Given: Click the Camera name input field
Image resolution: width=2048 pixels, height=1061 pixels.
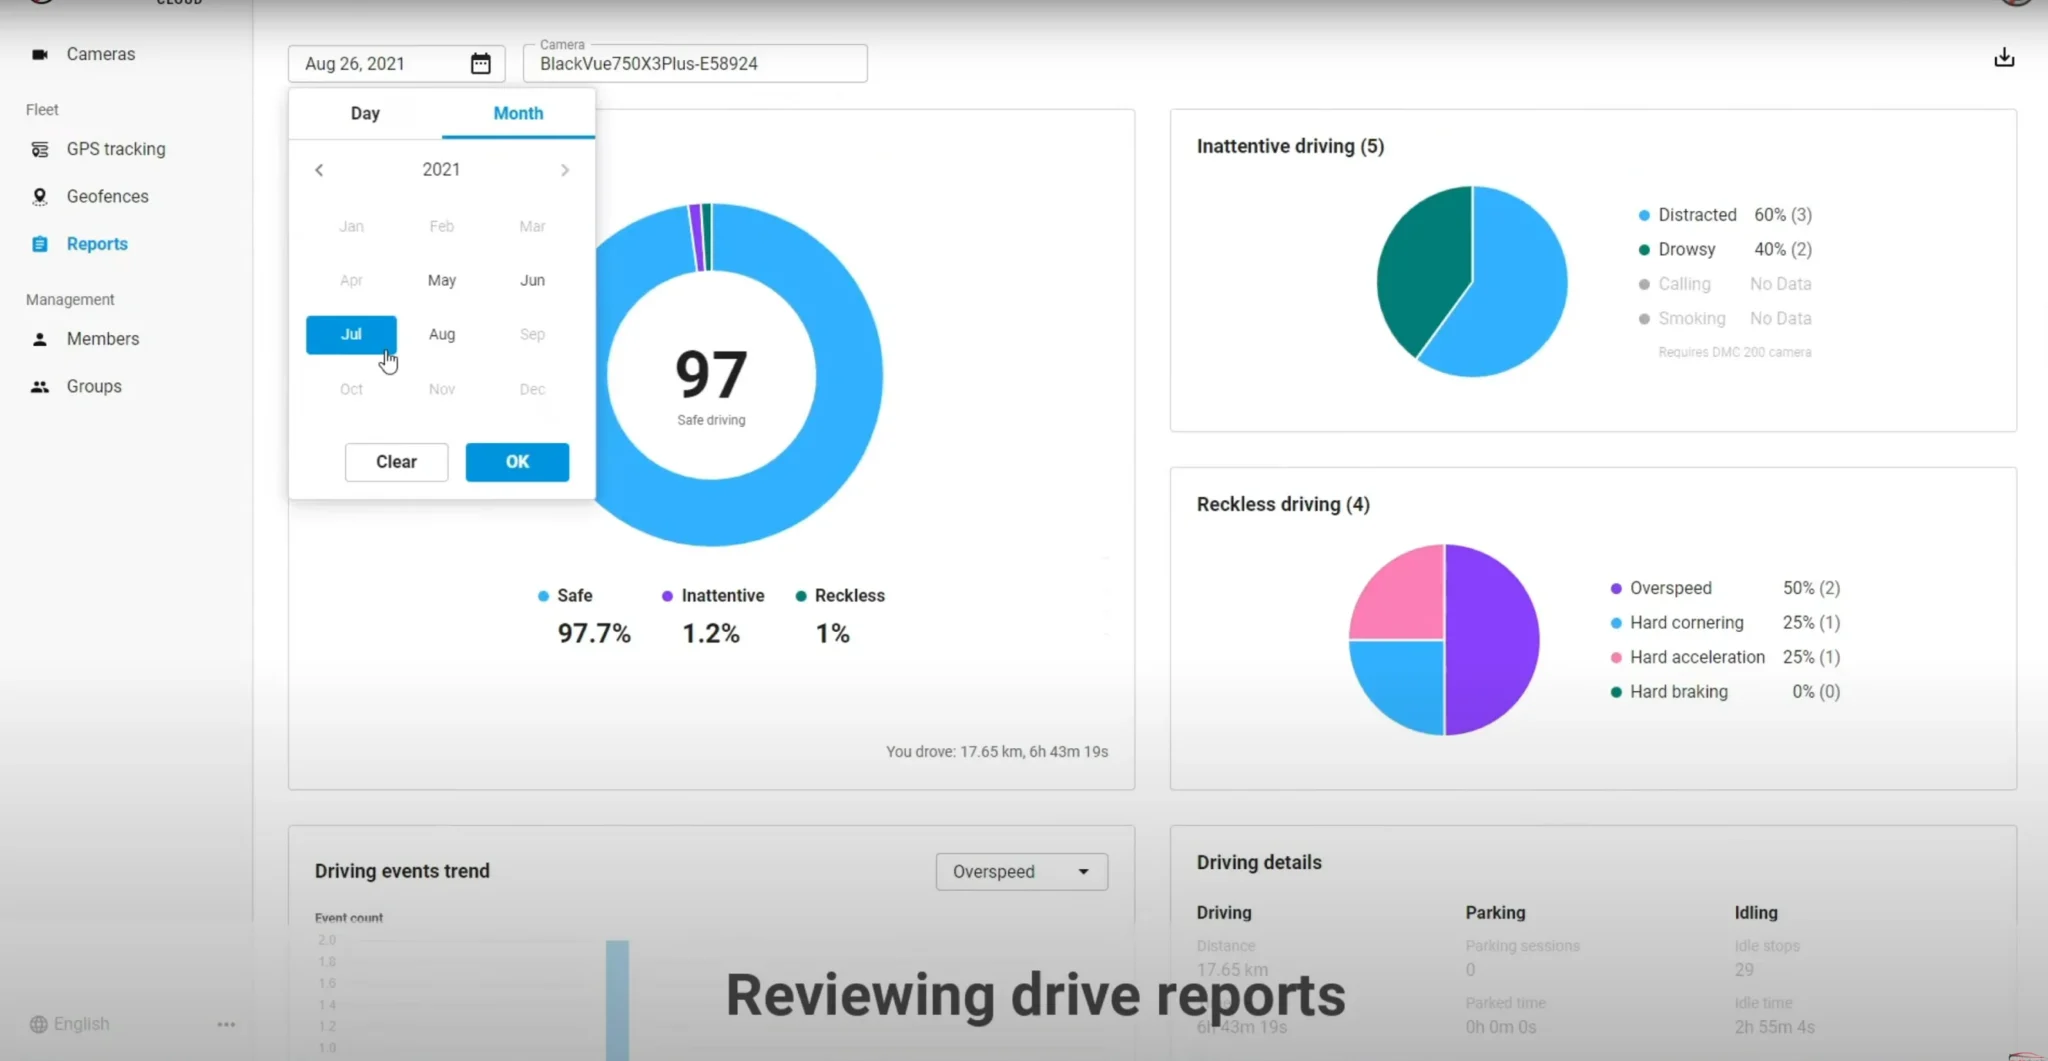Looking at the screenshot, I should click(695, 64).
